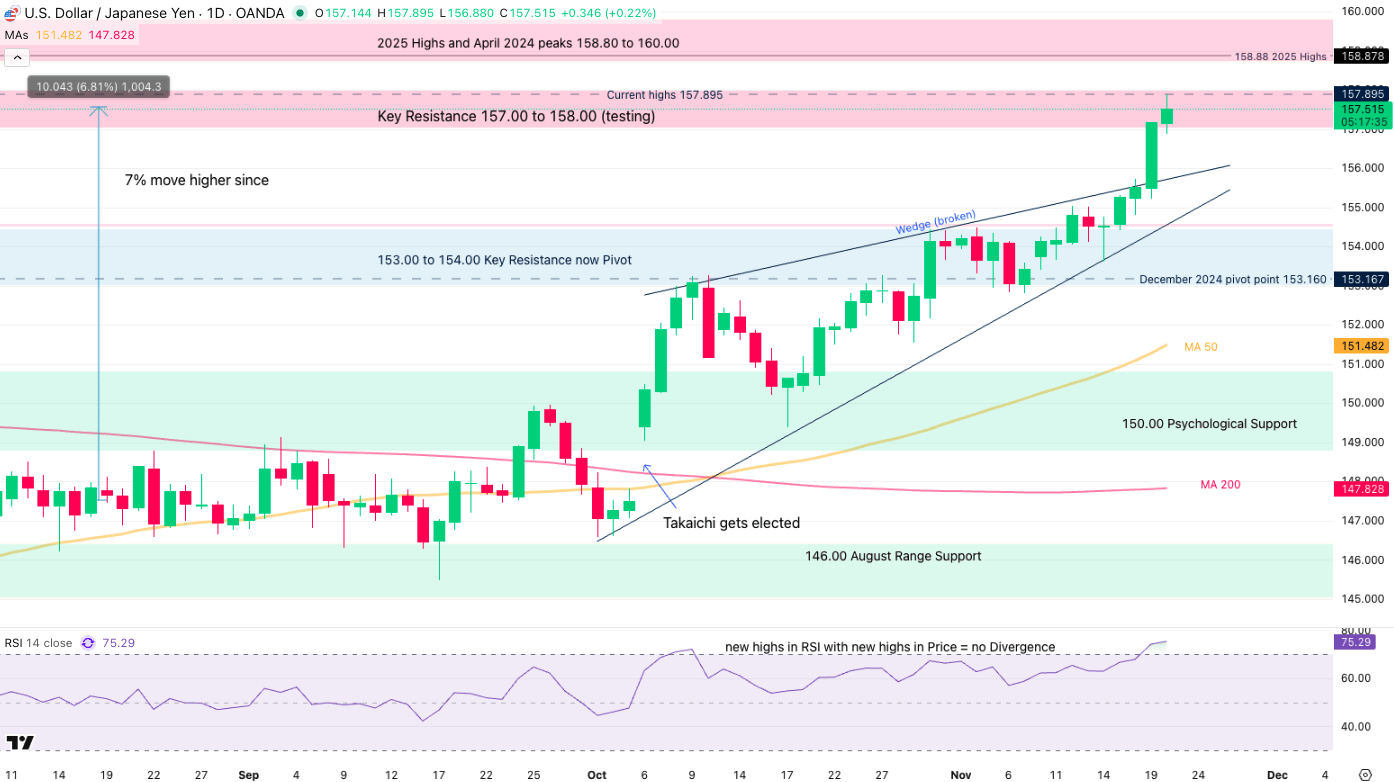Expand the OANDA exchange selector
Viewport: 1394px width, 782px height.
262,13
